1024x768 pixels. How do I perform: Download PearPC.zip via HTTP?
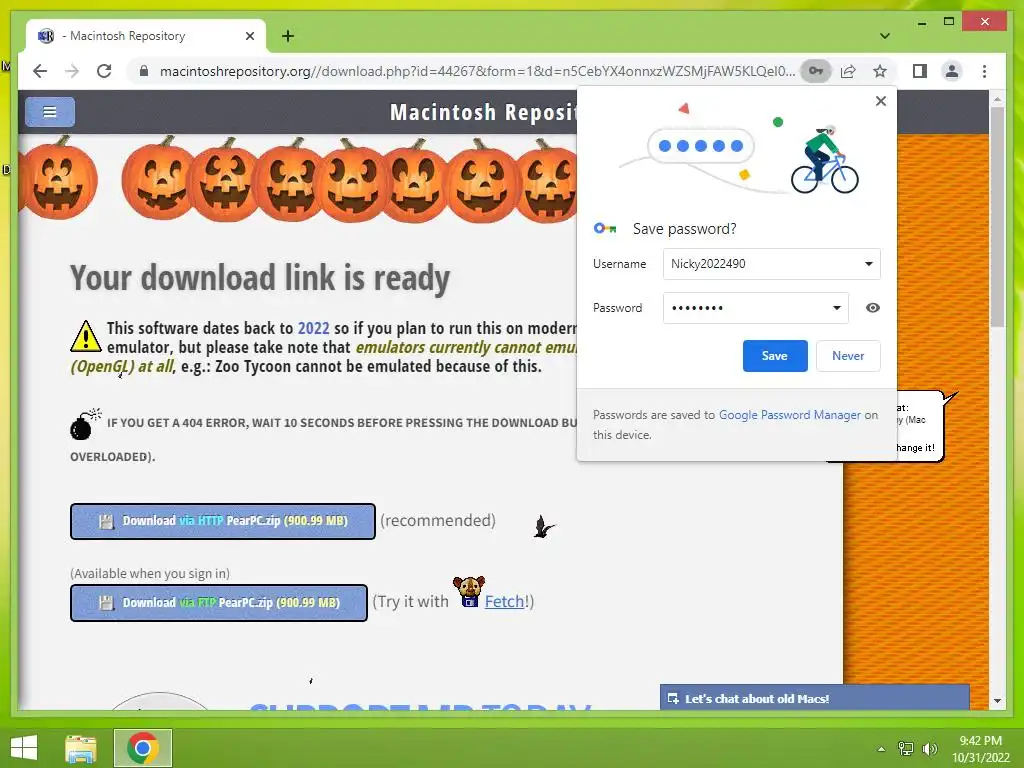(223, 521)
